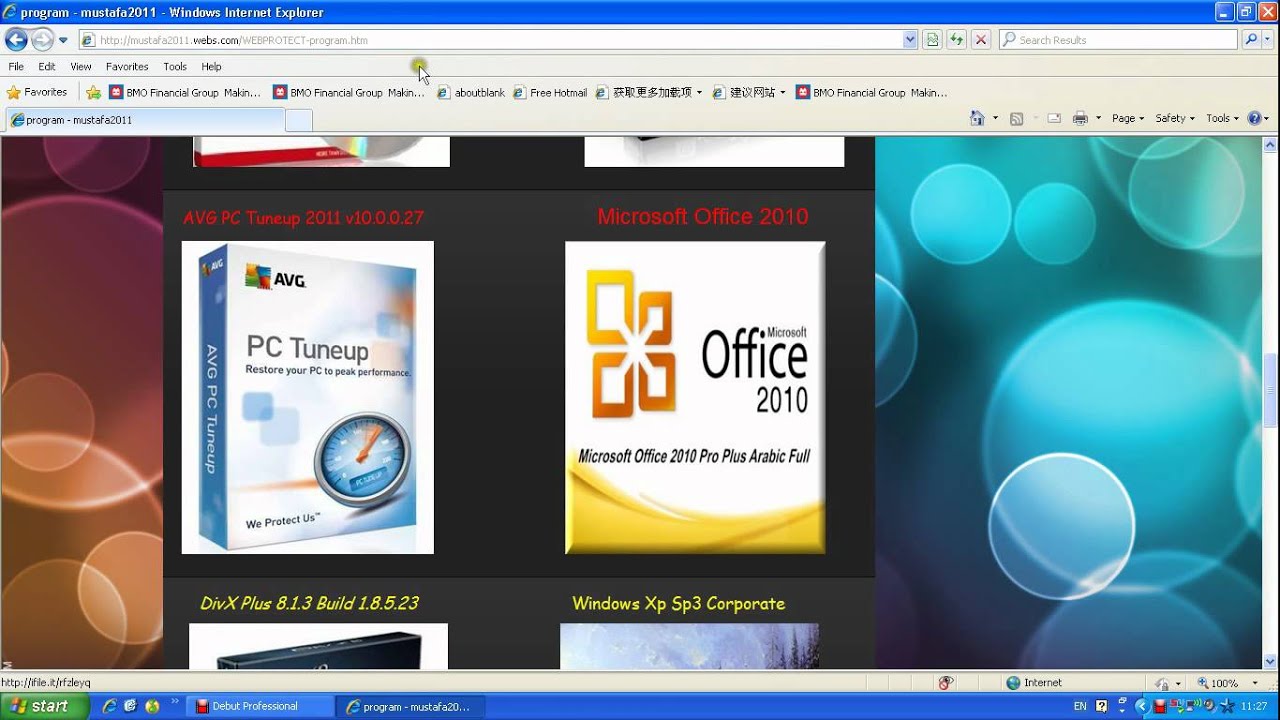Viewport: 1280px width, 720px height.
Task: Click the red Stop loading icon
Action: tap(981, 40)
